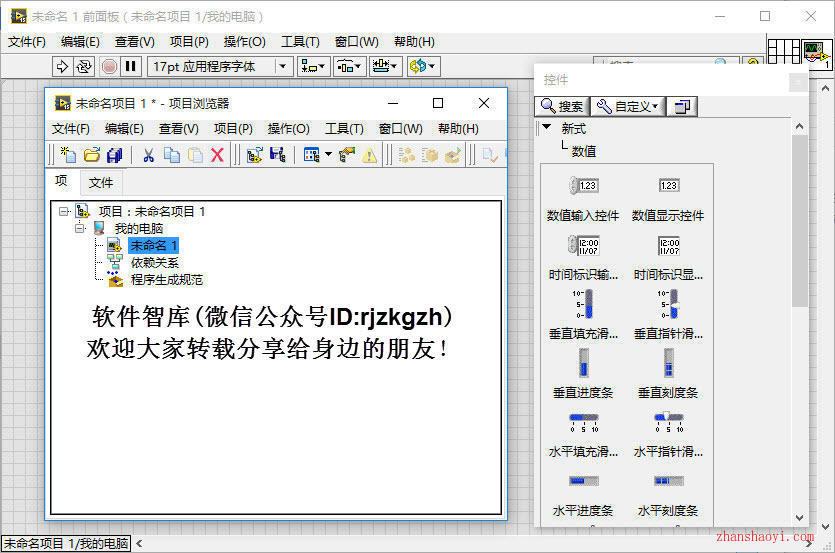Click the Cut scissors icon
The height and width of the screenshot is (553, 835).
tap(149, 155)
